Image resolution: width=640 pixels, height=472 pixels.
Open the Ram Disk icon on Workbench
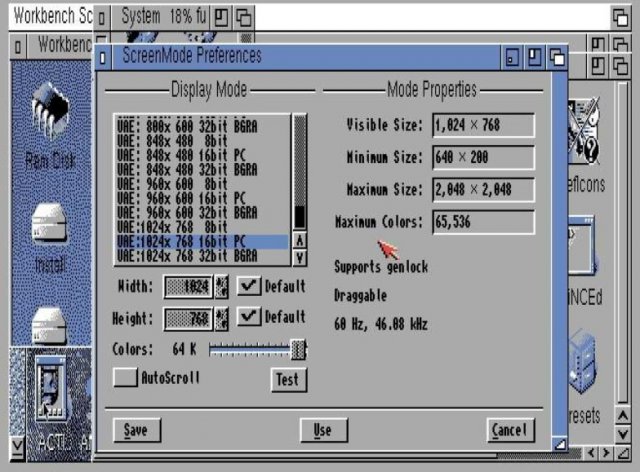tap(50, 111)
